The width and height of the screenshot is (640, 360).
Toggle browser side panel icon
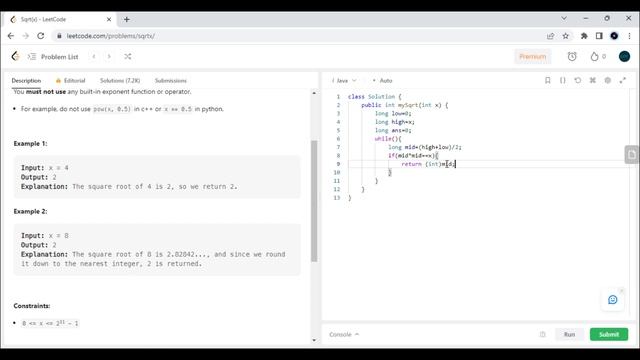pyautogui.click(x=599, y=36)
